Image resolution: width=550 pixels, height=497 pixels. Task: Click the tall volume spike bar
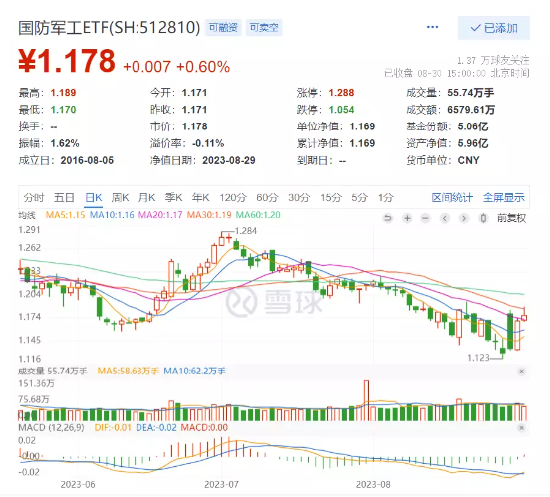[367, 400]
